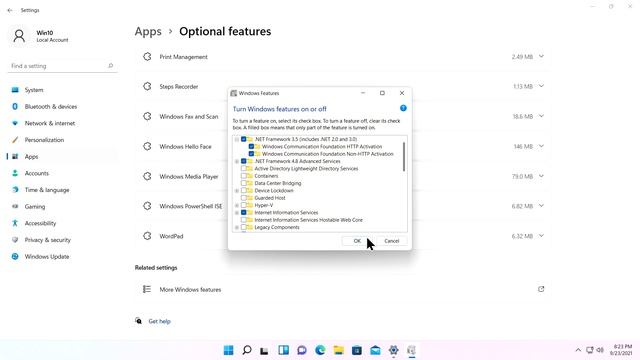Click the Print Management feature icon

tap(147, 57)
